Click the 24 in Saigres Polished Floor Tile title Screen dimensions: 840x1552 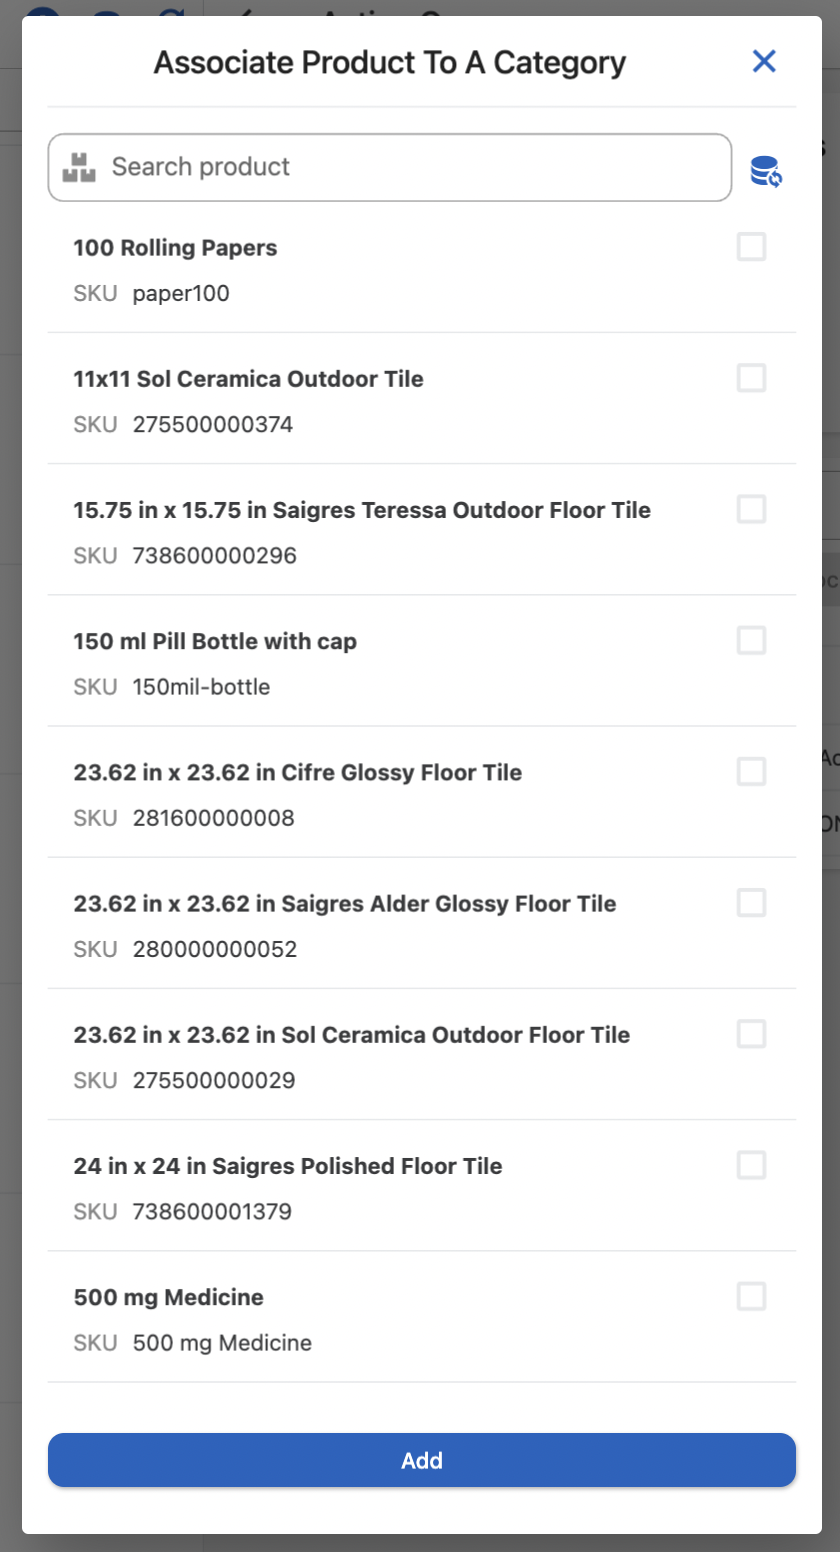(x=287, y=1166)
